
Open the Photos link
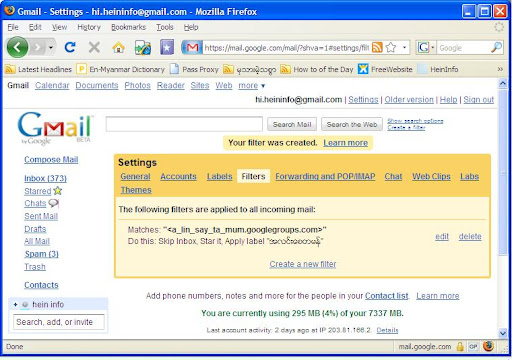(x=137, y=86)
